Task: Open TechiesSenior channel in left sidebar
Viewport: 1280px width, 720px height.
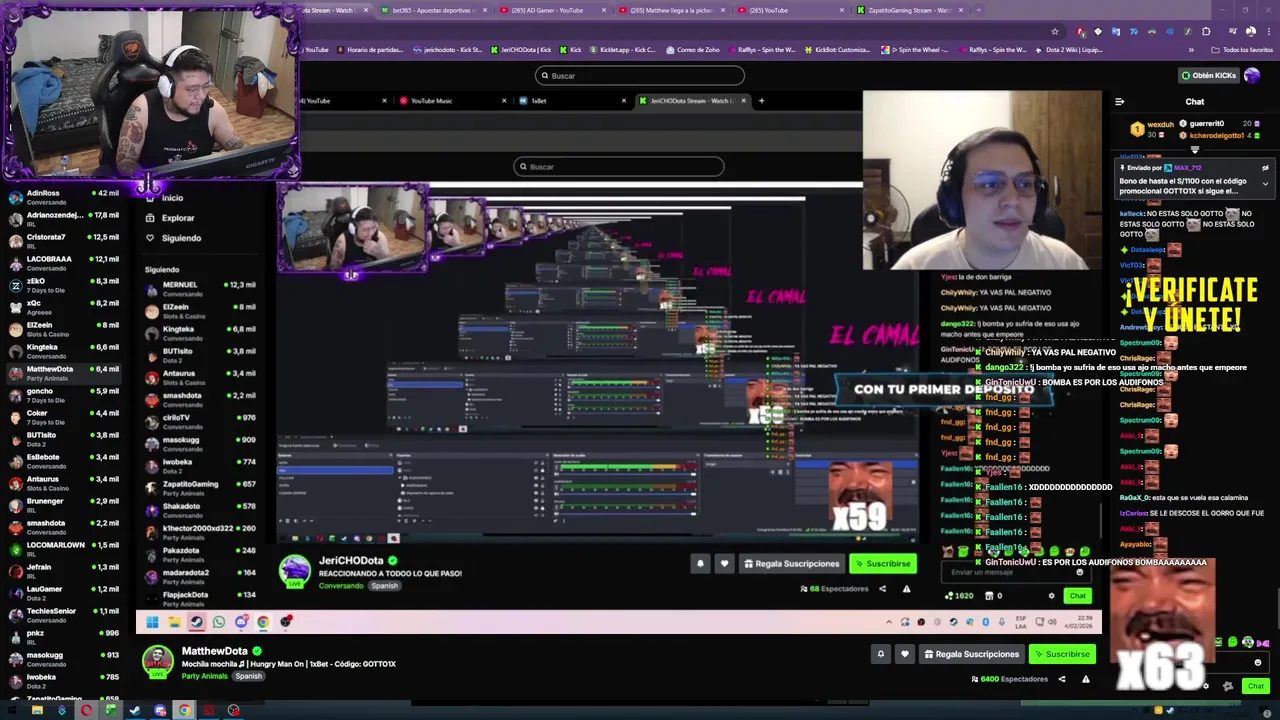Action: (x=62, y=614)
